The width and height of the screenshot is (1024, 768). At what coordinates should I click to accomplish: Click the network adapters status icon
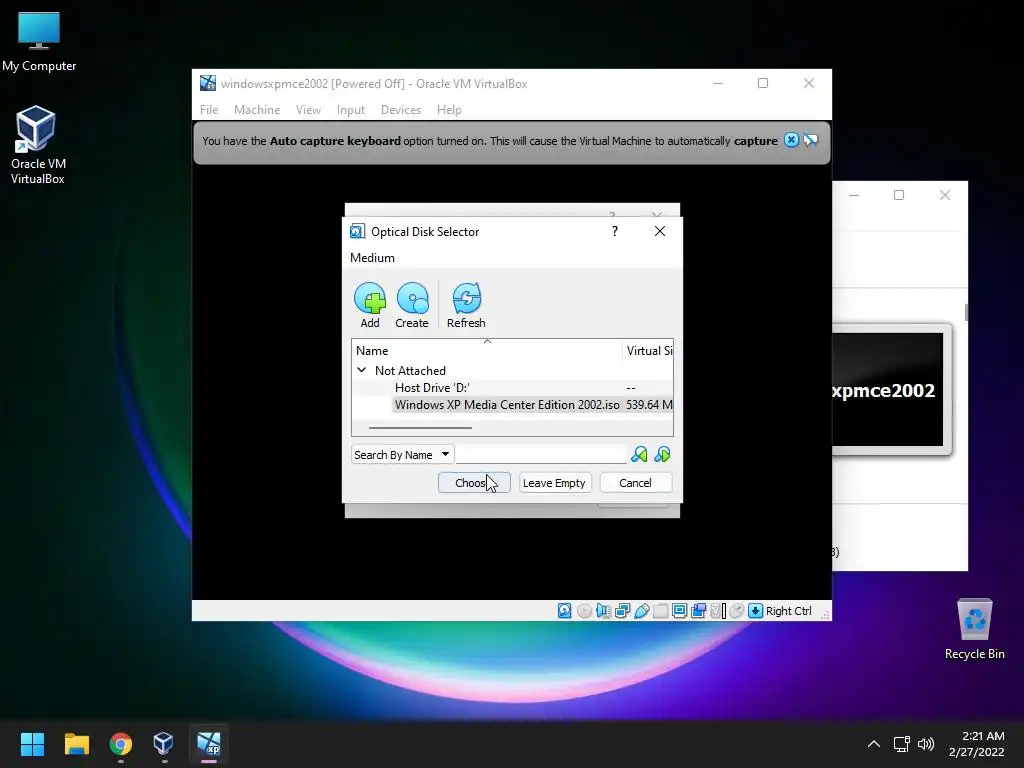(x=622, y=611)
